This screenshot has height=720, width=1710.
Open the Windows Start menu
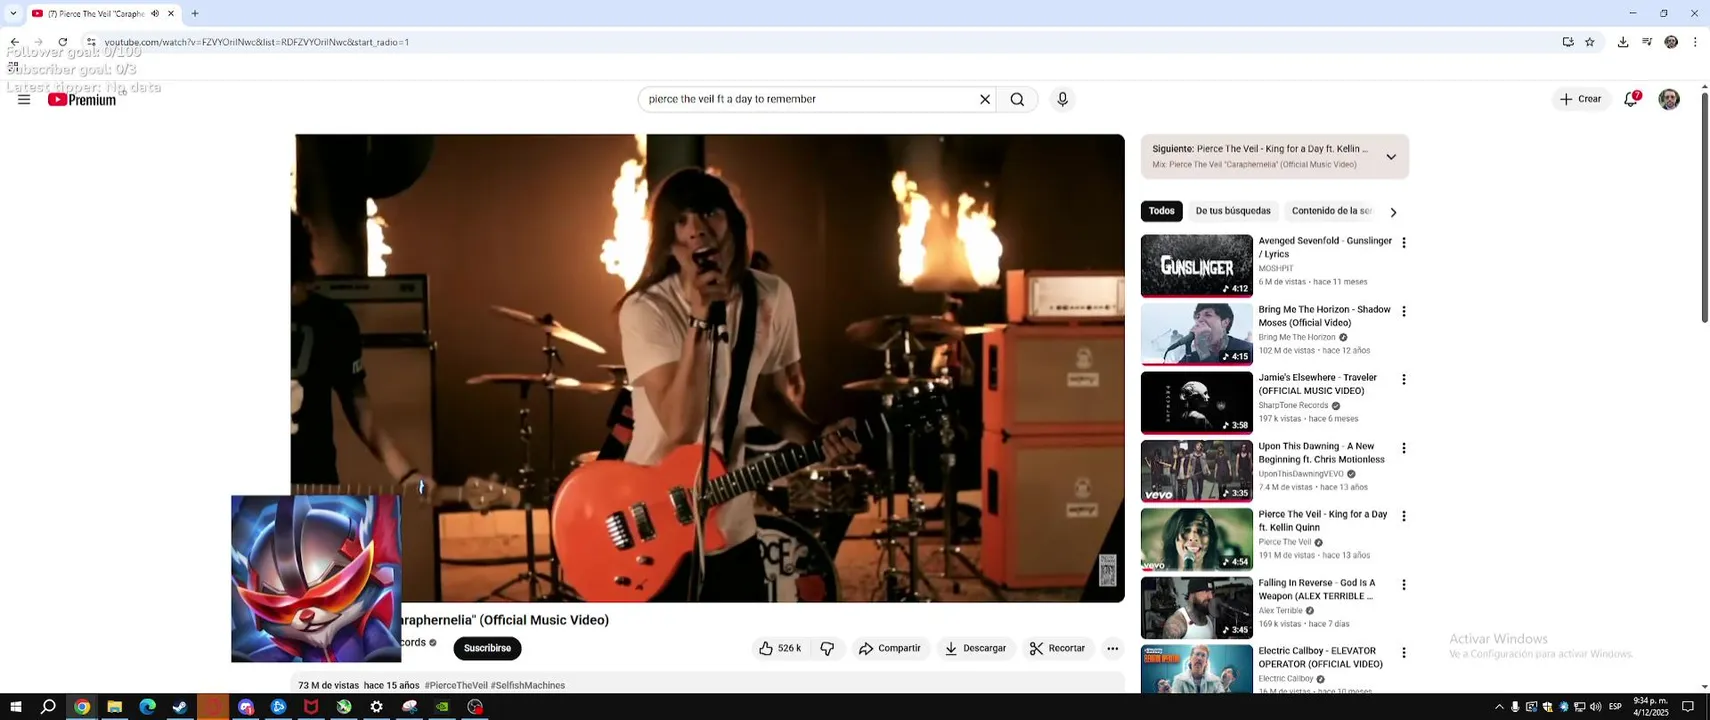pyautogui.click(x=15, y=707)
